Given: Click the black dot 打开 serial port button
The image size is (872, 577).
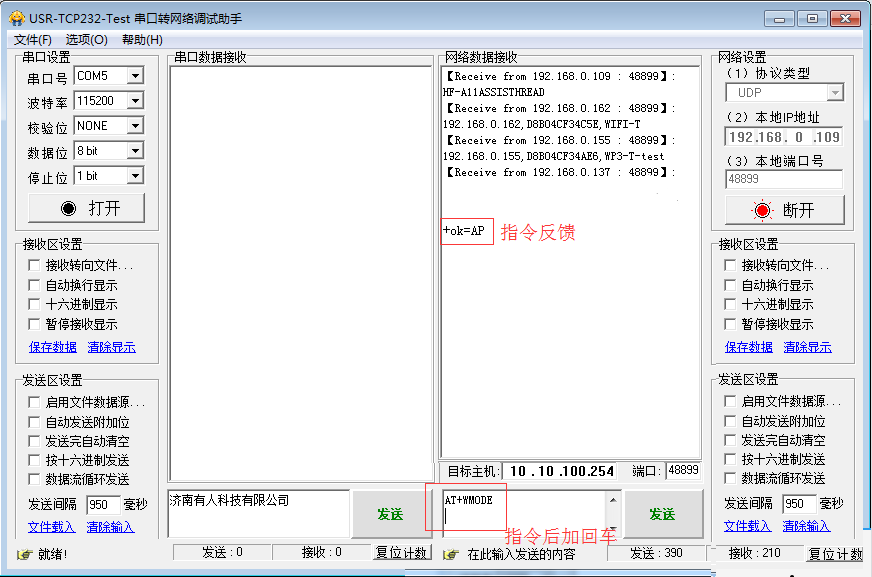Looking at the screenshot, I should (x=87, y=208).
